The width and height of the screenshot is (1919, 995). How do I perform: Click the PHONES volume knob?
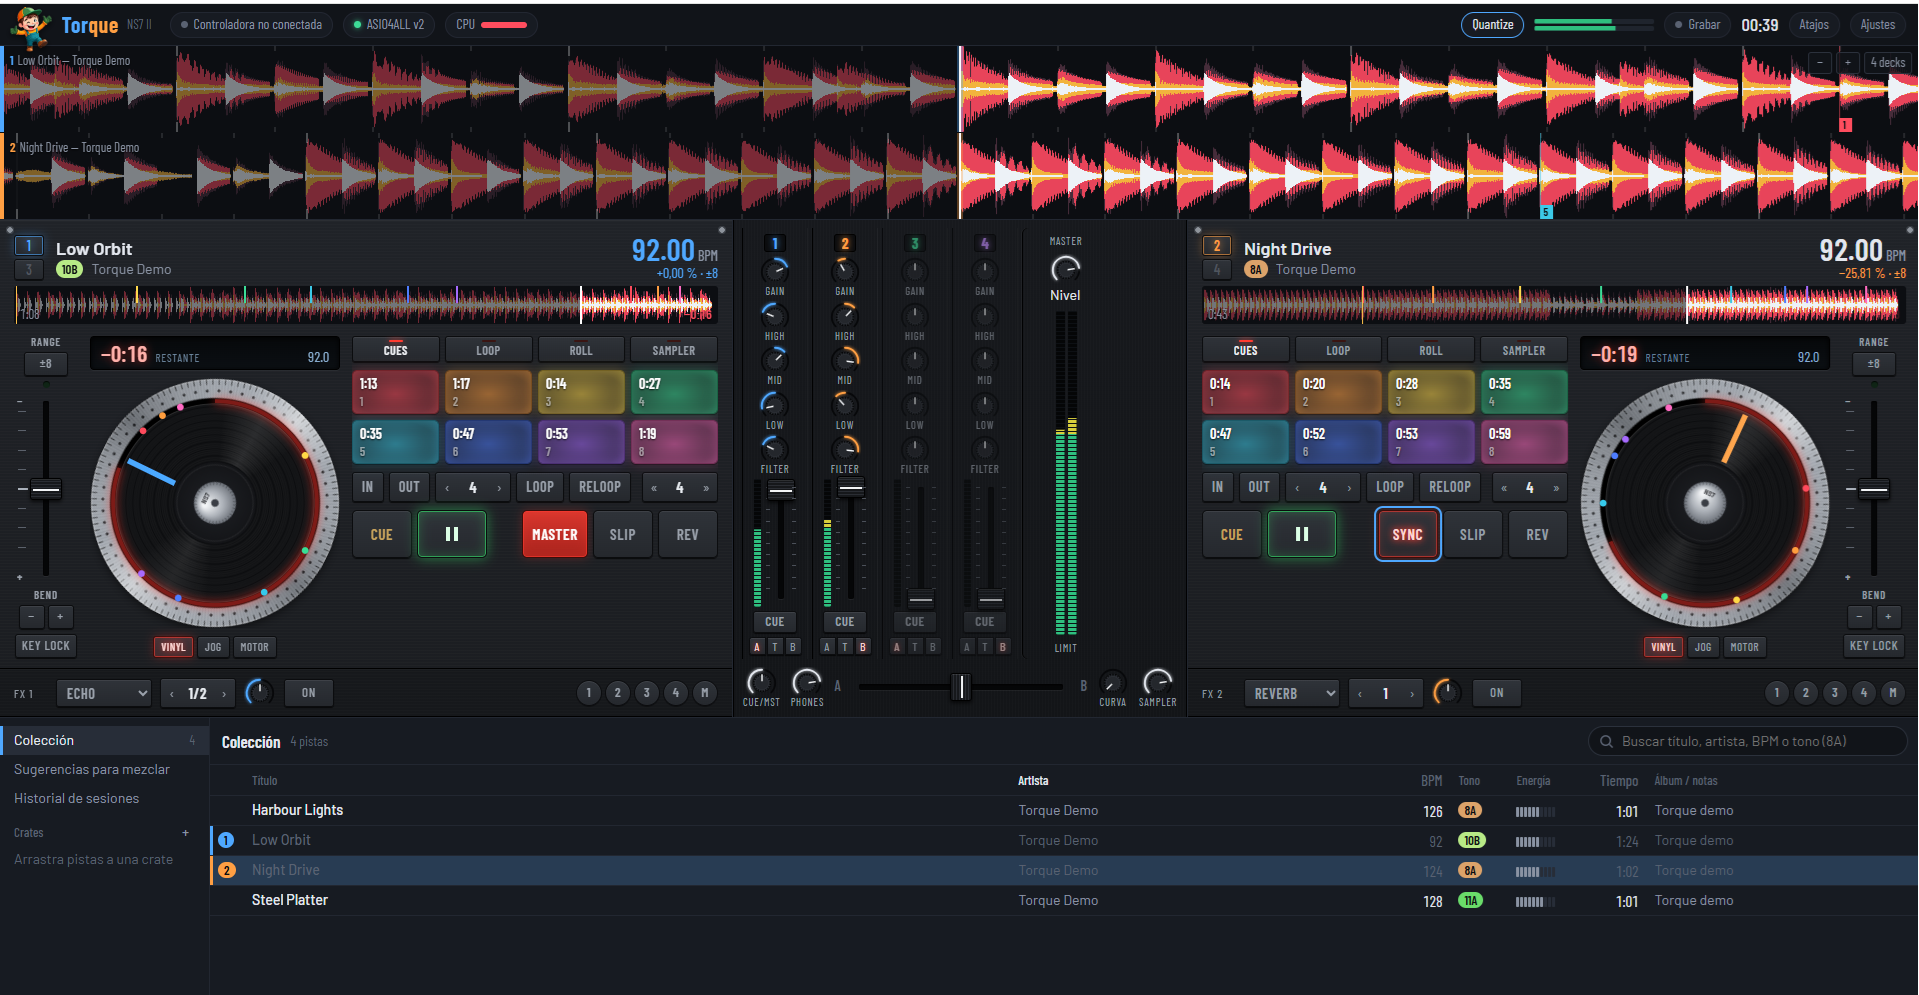806,682
